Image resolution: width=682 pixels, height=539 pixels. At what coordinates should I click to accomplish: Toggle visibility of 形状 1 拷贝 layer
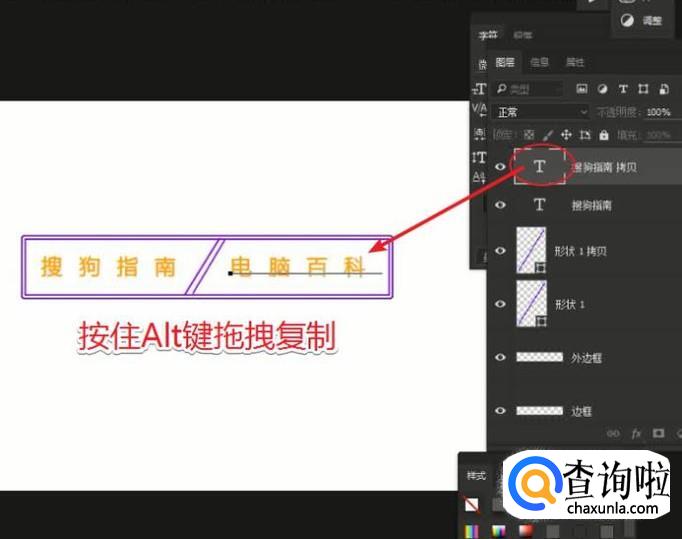(x=500, y=251)
